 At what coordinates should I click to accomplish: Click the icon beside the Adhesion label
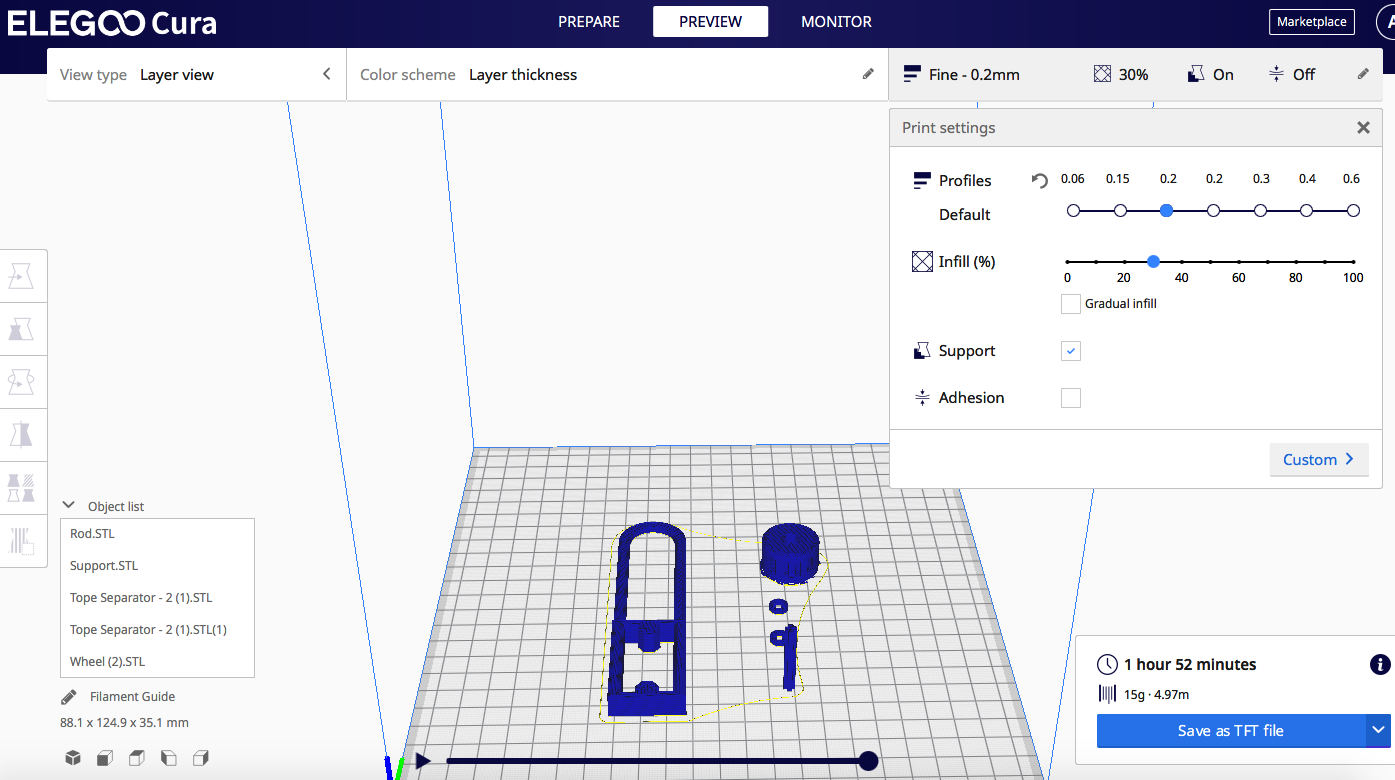tap(922, 398)
